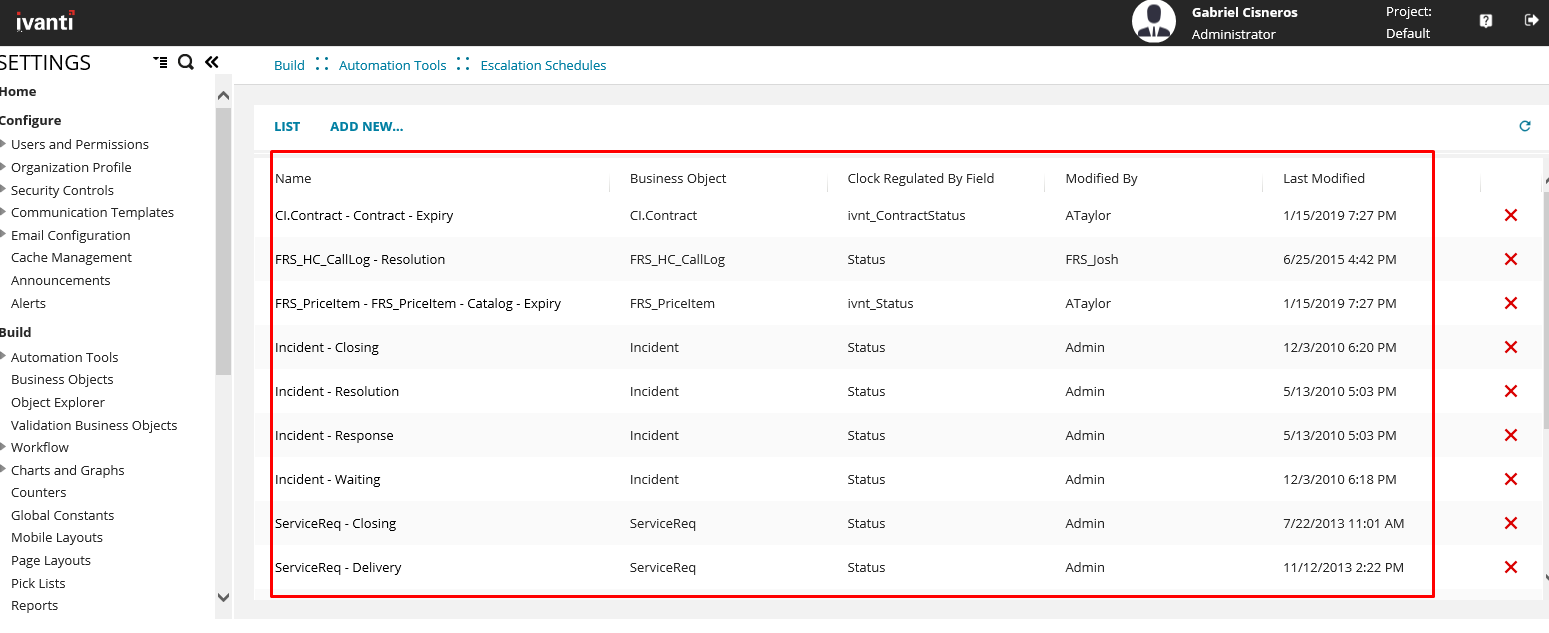Expand the Users and Permissions node

click(4, 144)
